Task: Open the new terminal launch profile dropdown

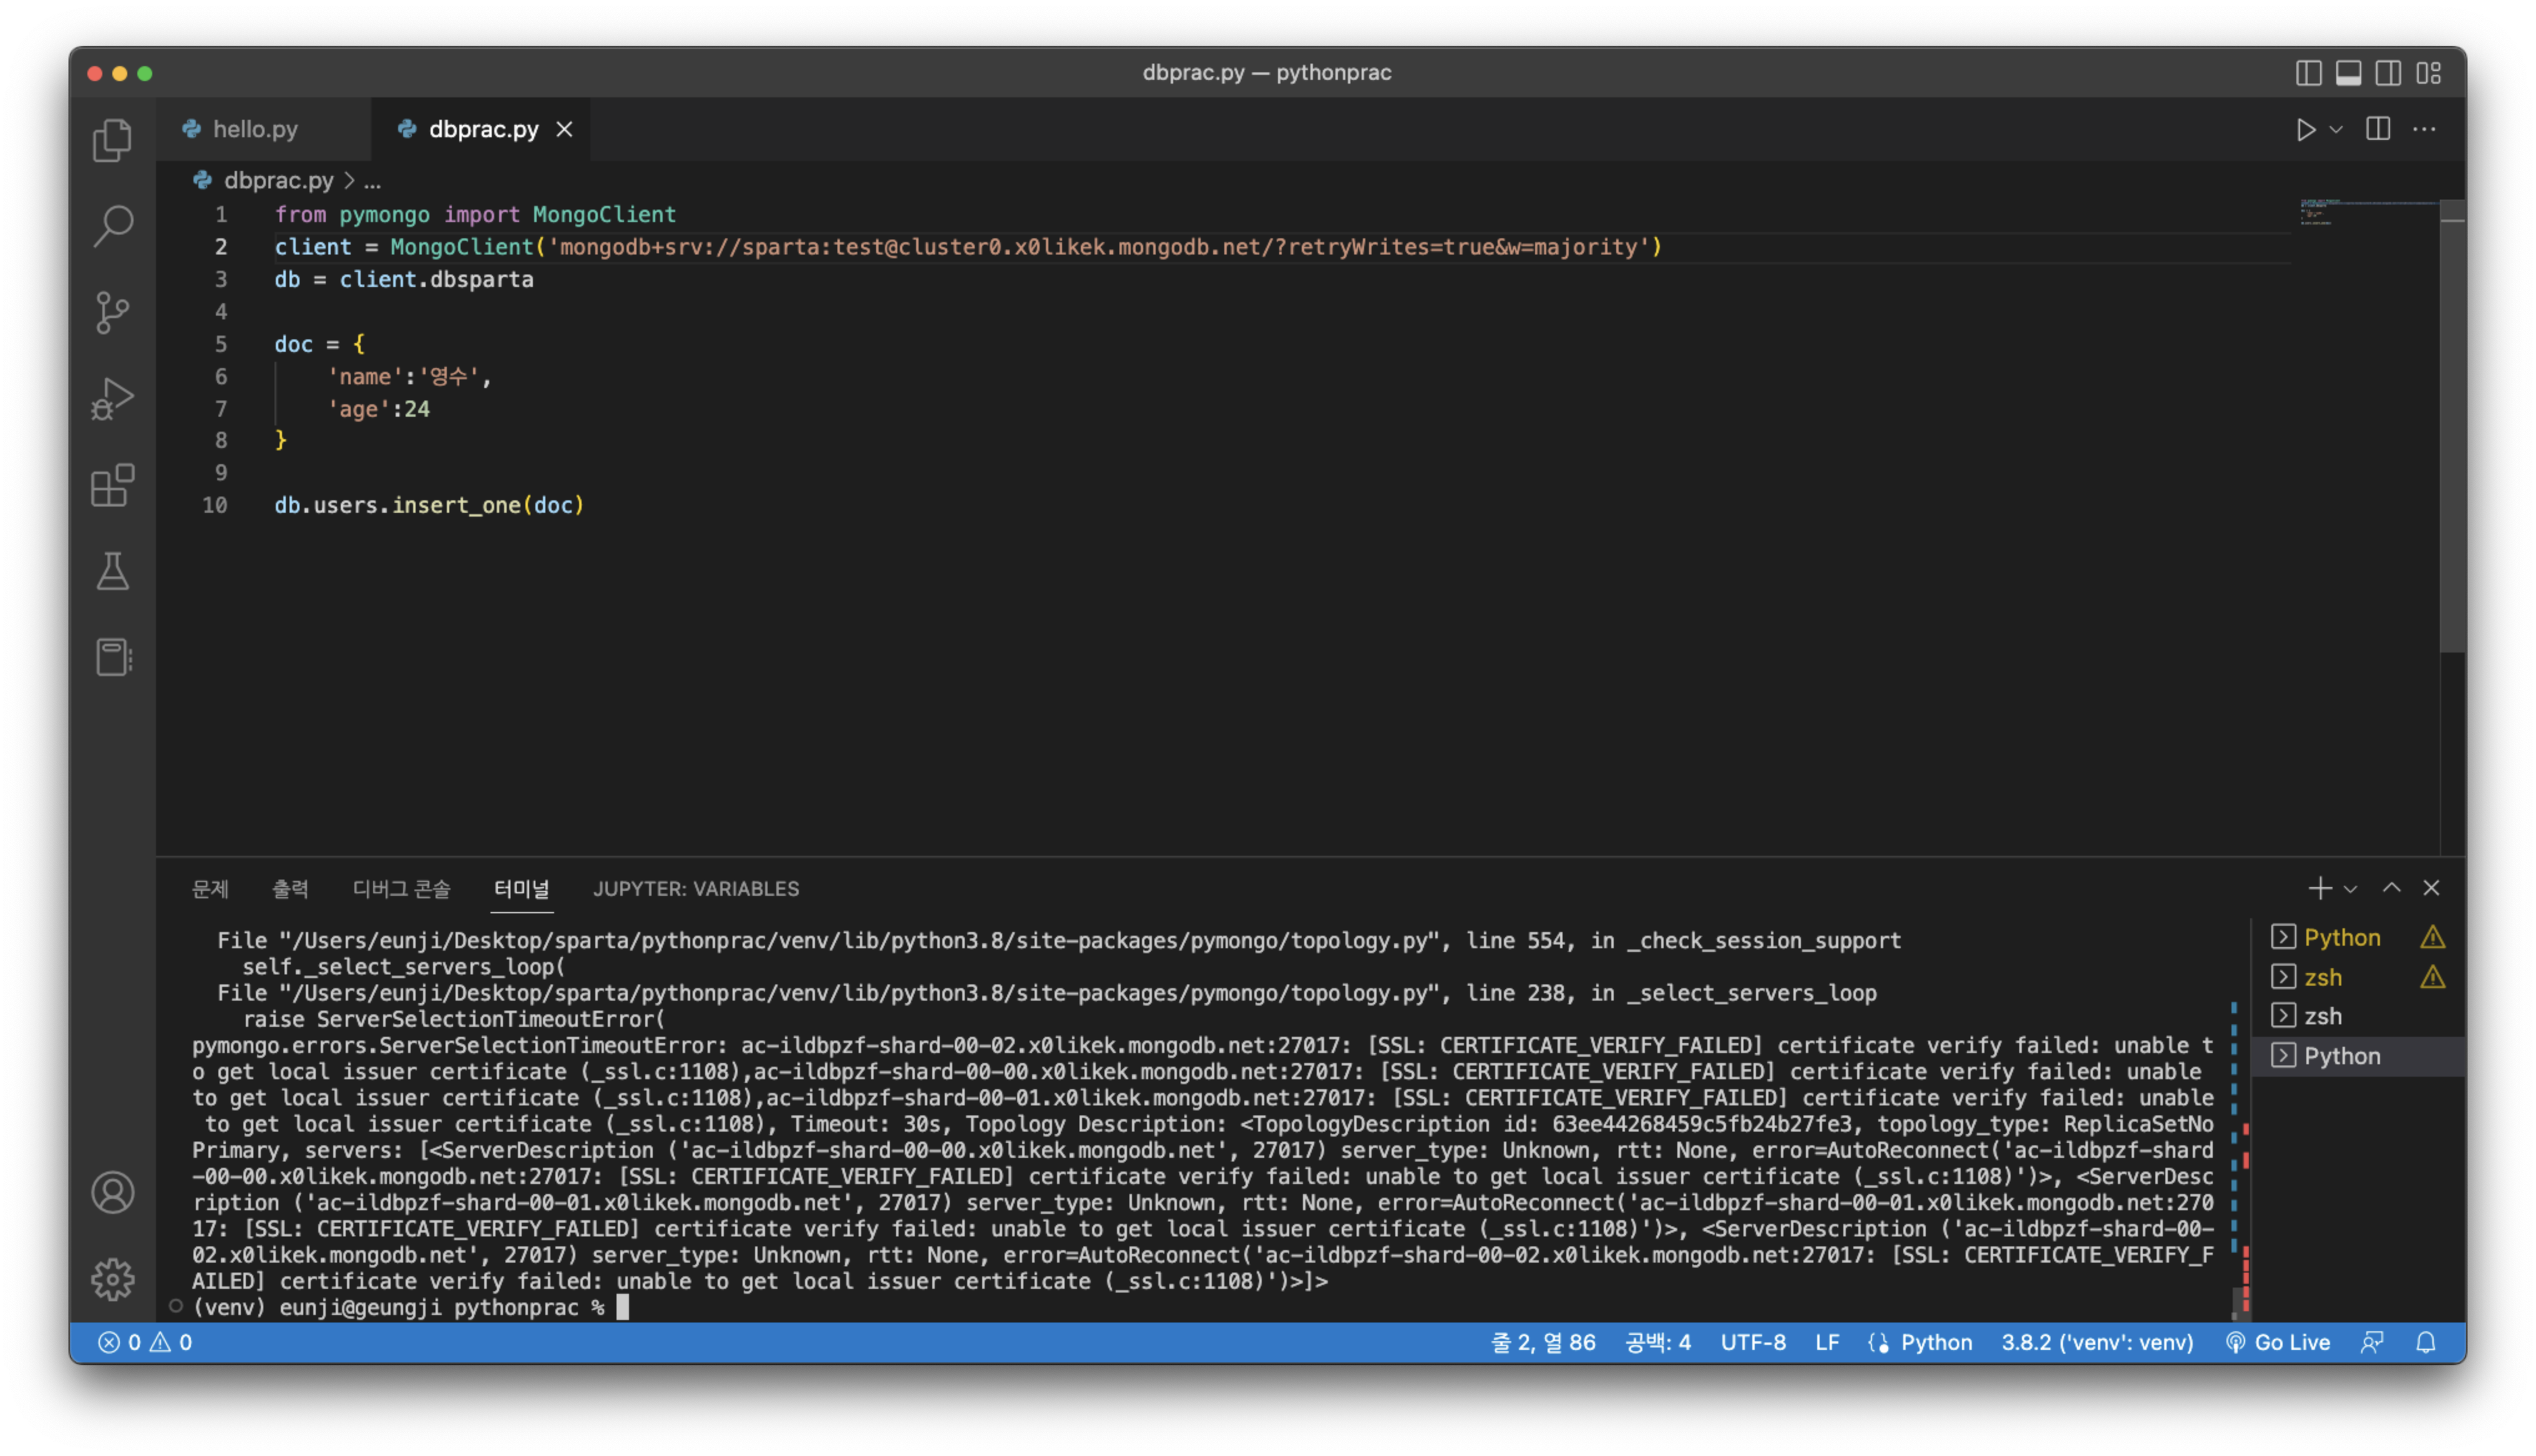Action: [x=2350, y=889]
